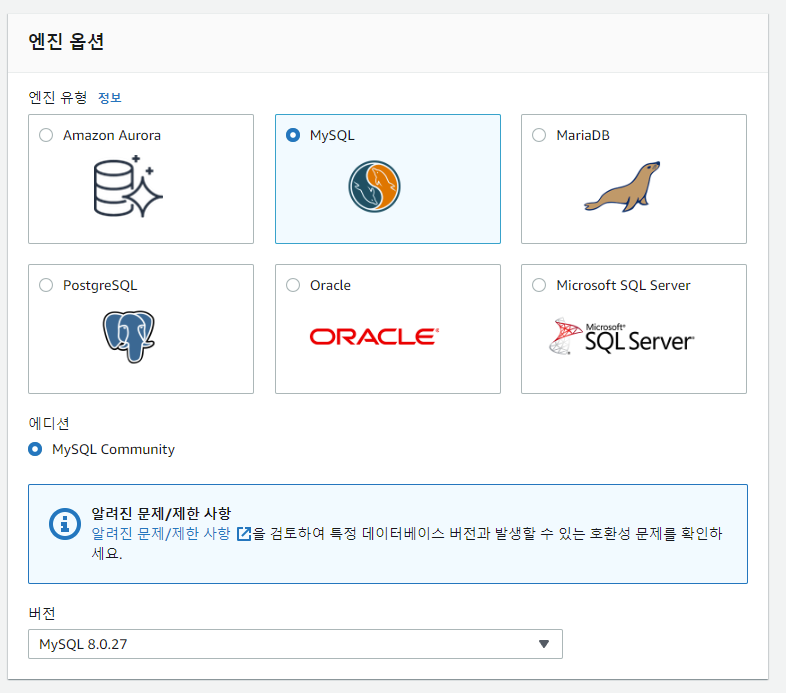Screen dimensions: 786x693
Task: Select the MySQL Community edition radio button
Action: pos(35,449)
